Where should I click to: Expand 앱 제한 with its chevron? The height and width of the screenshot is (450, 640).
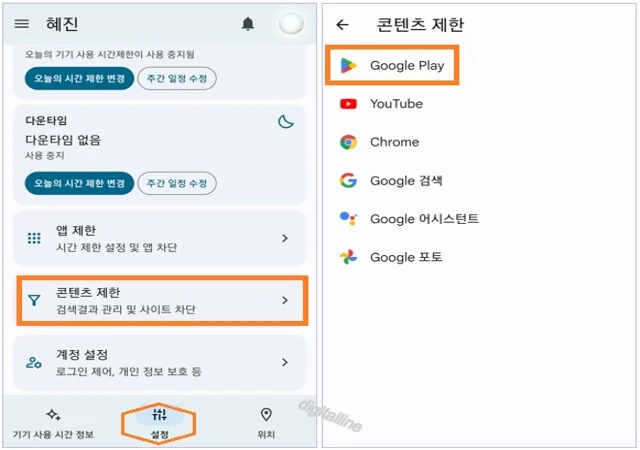285,238
